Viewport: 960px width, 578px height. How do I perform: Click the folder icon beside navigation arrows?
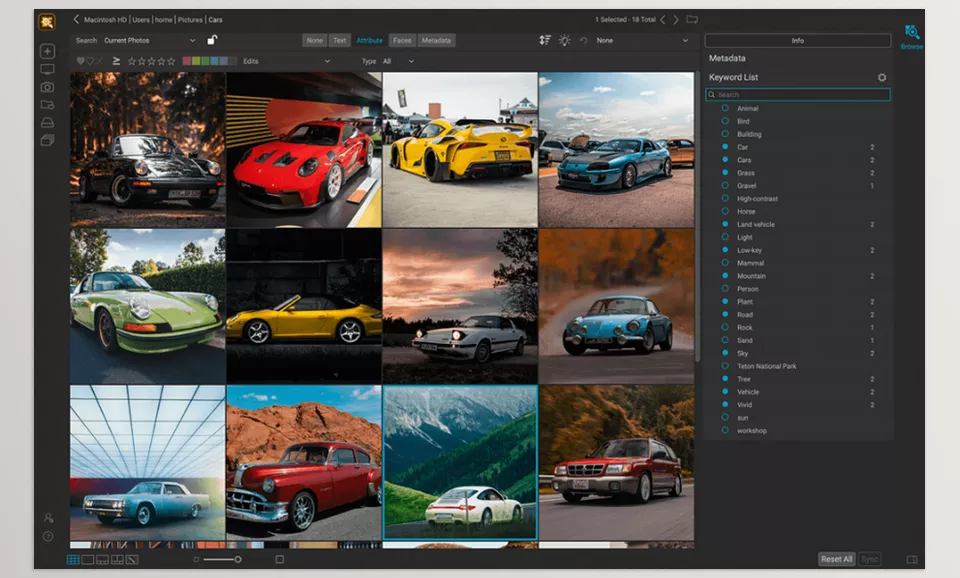[x=692, y=20]
